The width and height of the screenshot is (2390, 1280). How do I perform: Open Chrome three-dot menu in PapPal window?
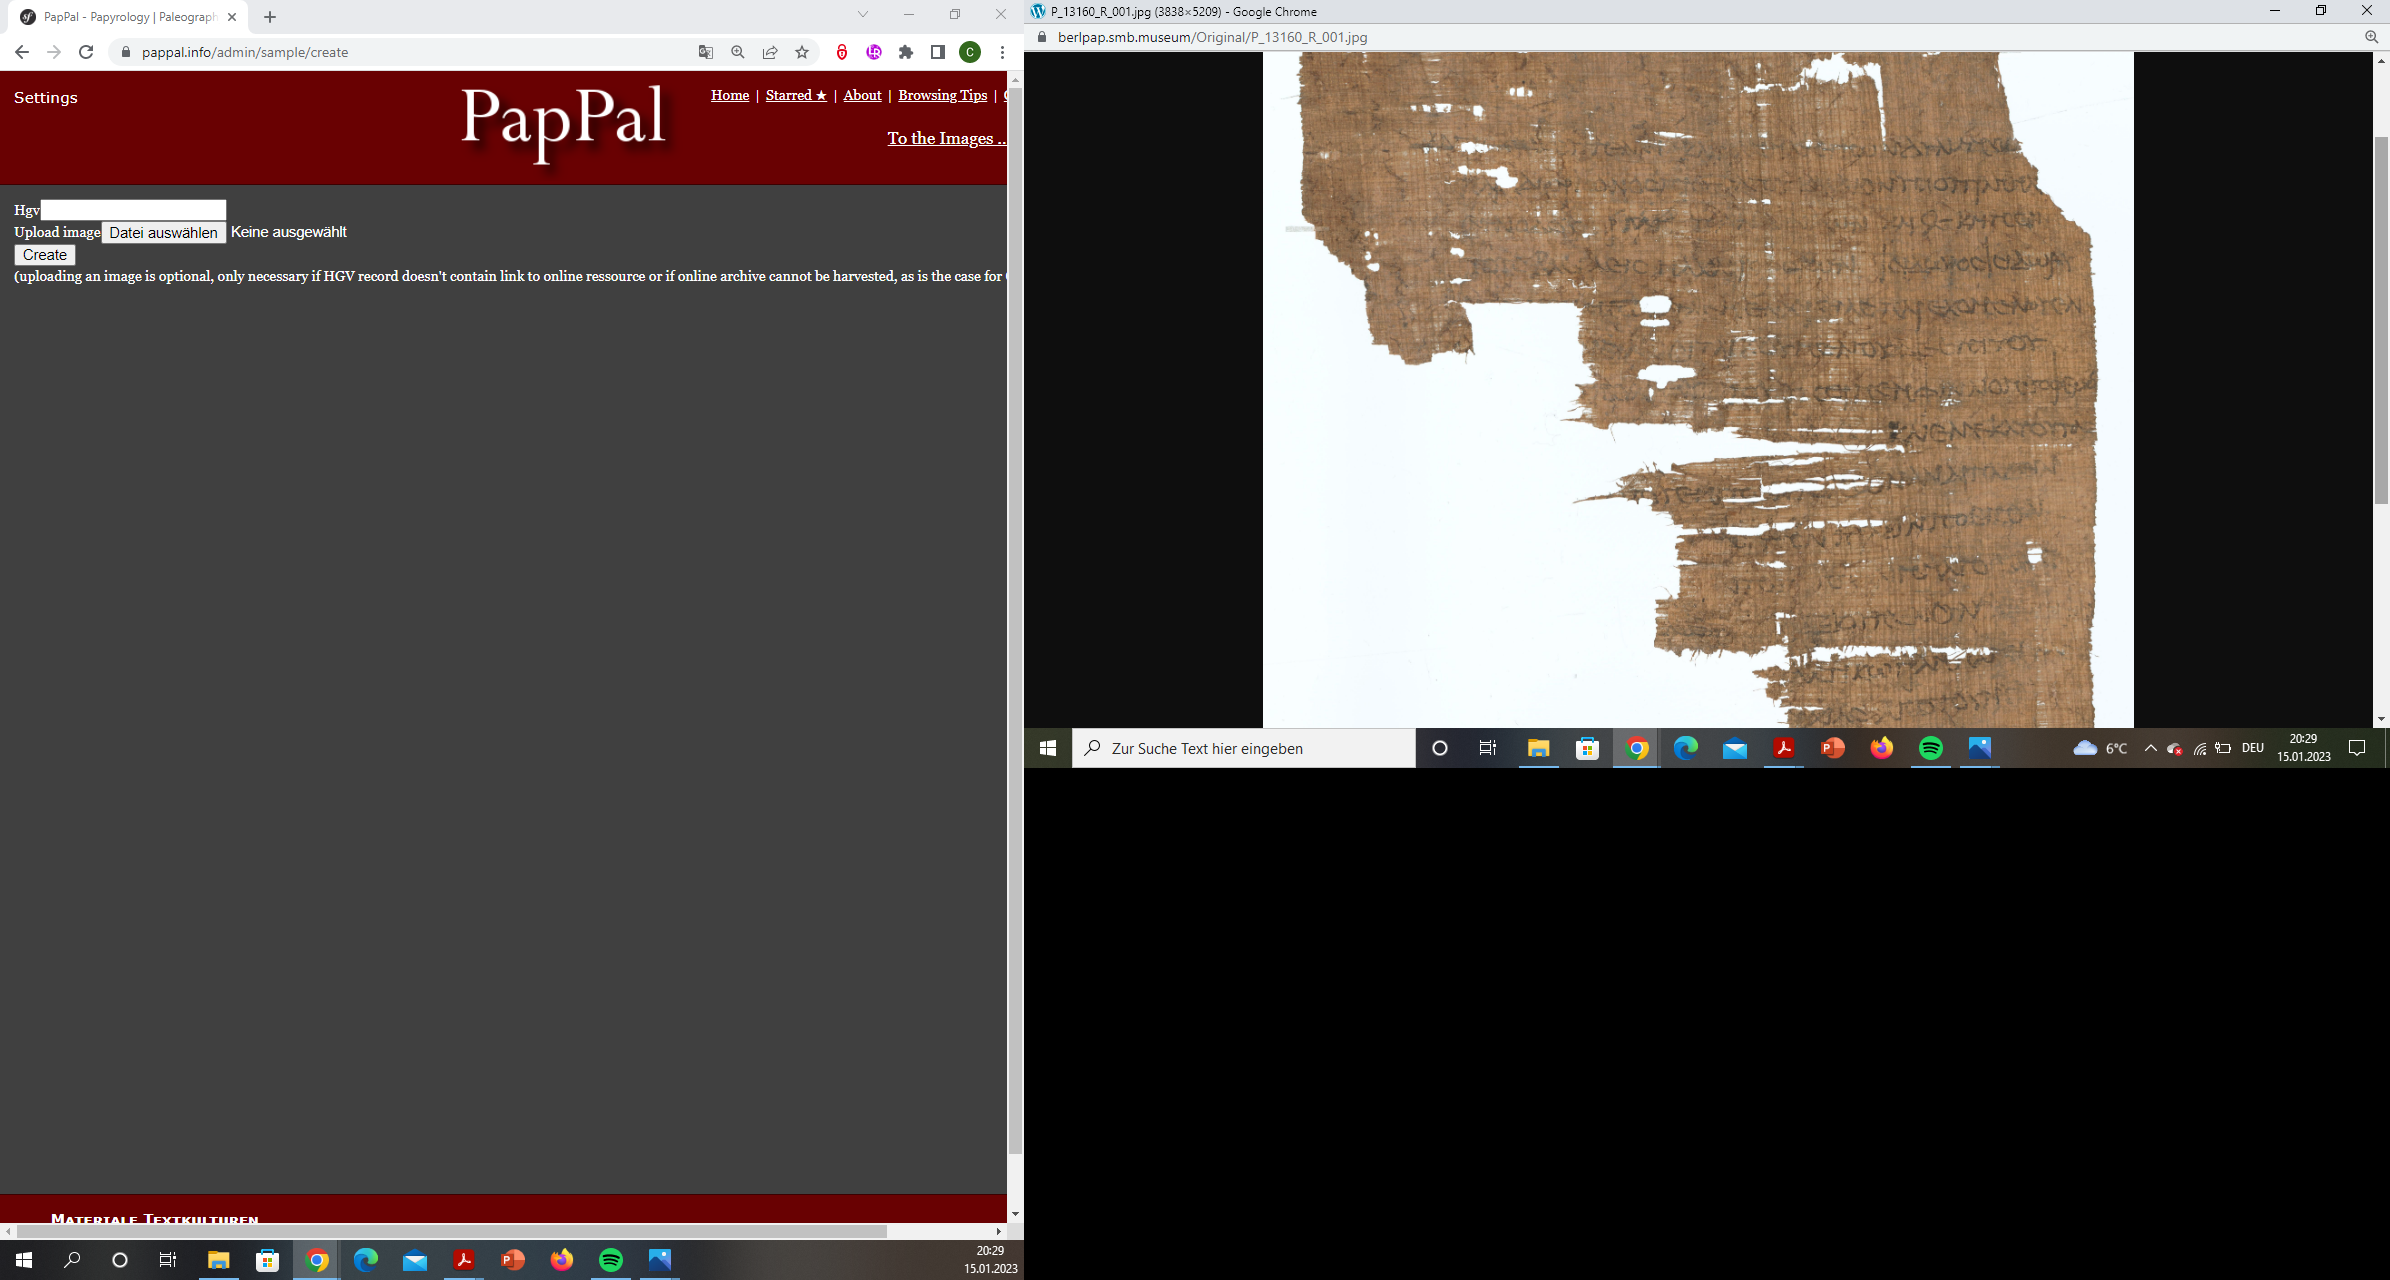coord(1002,52)
